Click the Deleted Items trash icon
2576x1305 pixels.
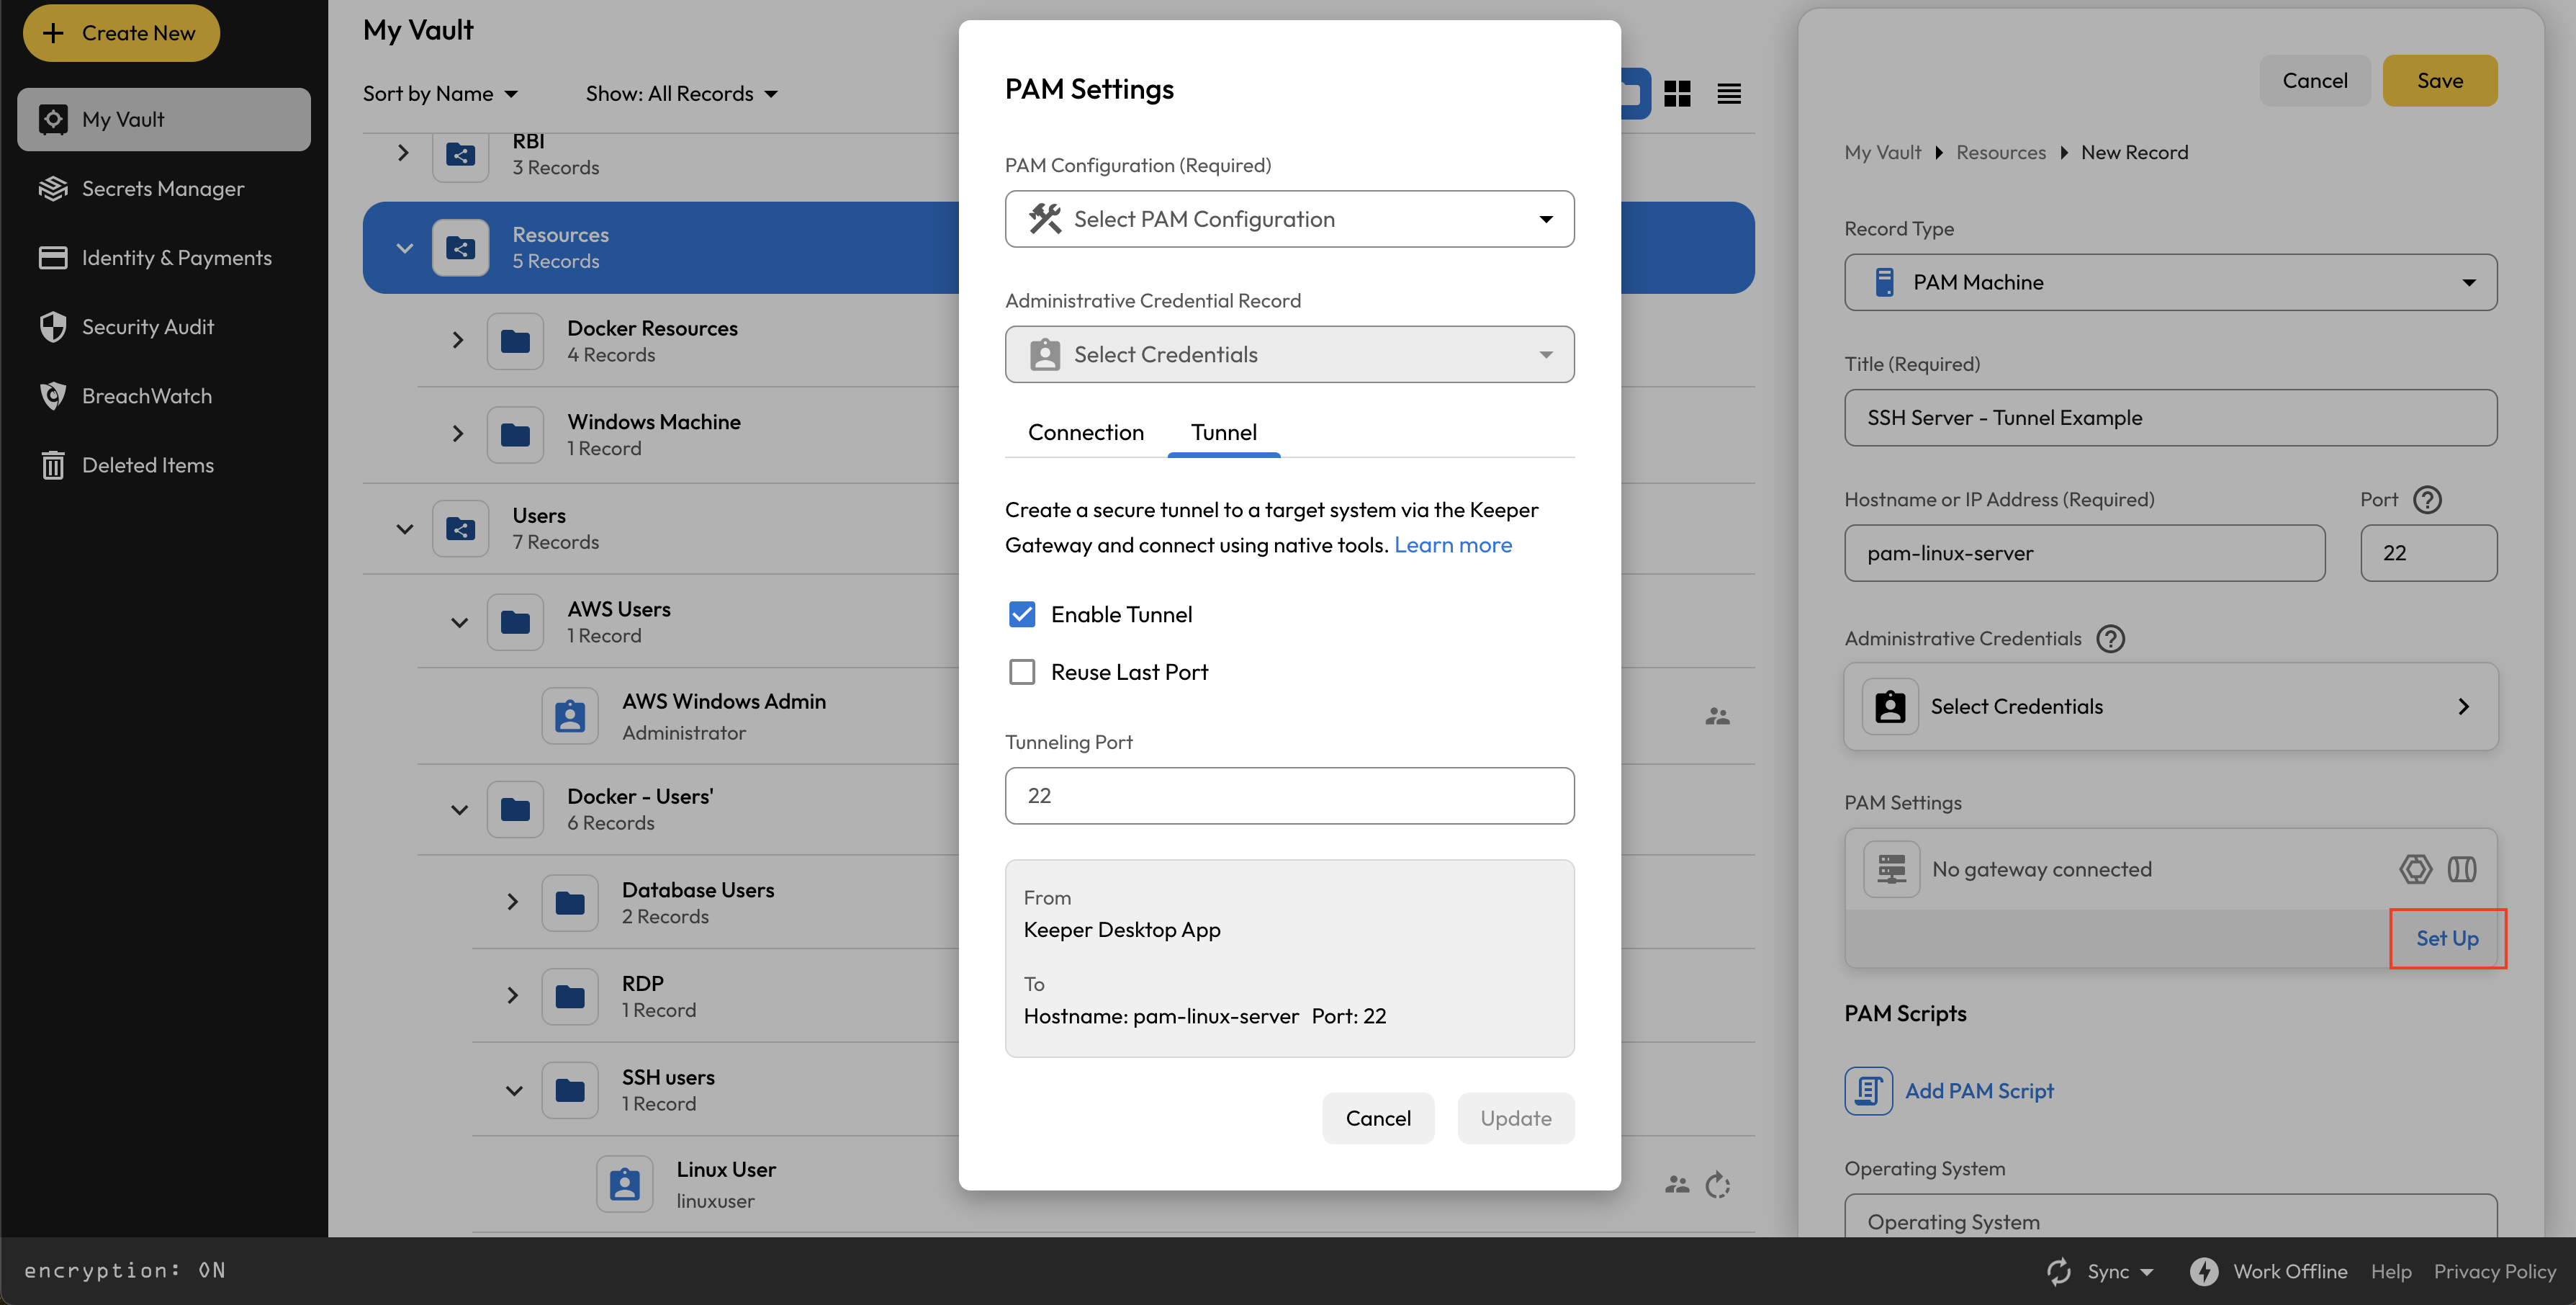pos(53,465)
